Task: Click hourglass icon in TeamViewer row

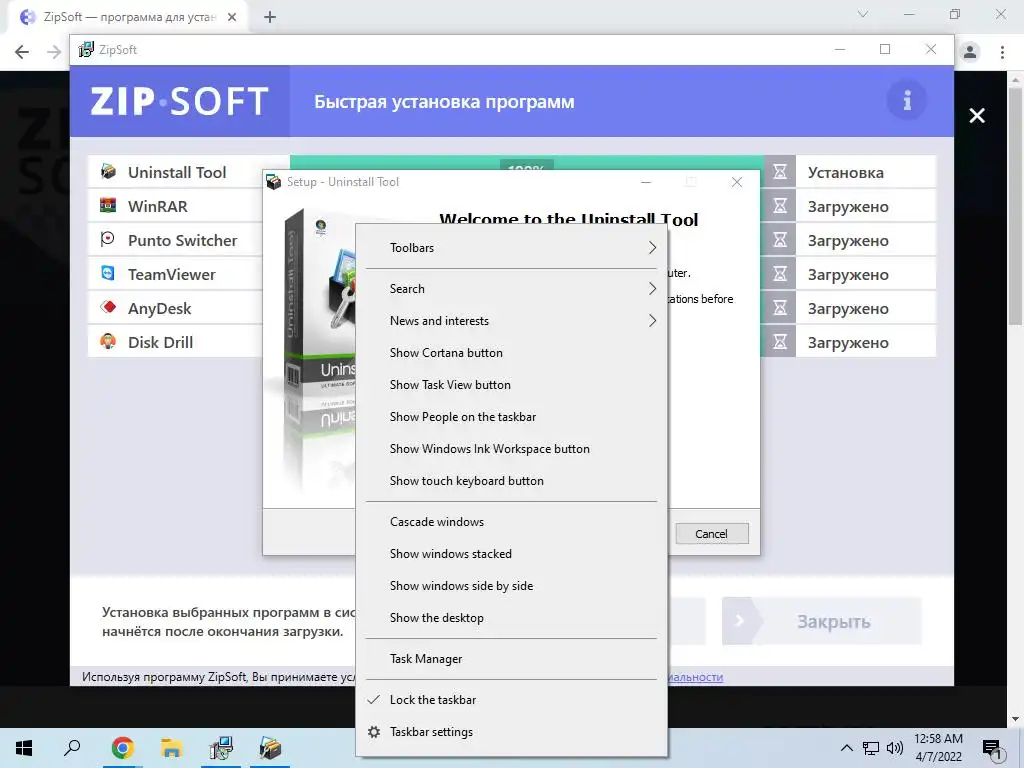Action: coord(780,274)
